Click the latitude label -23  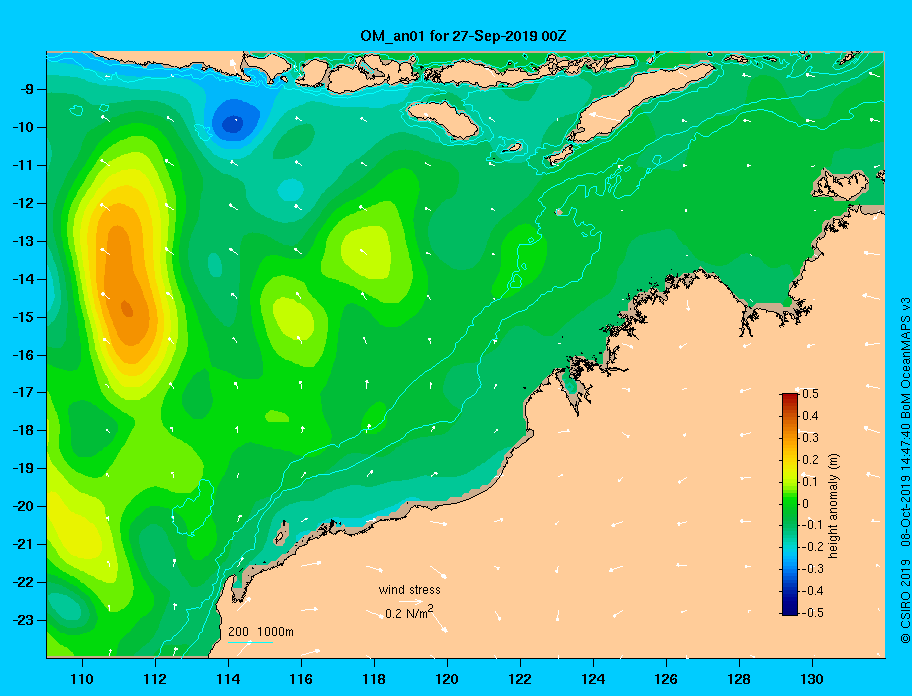click(22, 620)
